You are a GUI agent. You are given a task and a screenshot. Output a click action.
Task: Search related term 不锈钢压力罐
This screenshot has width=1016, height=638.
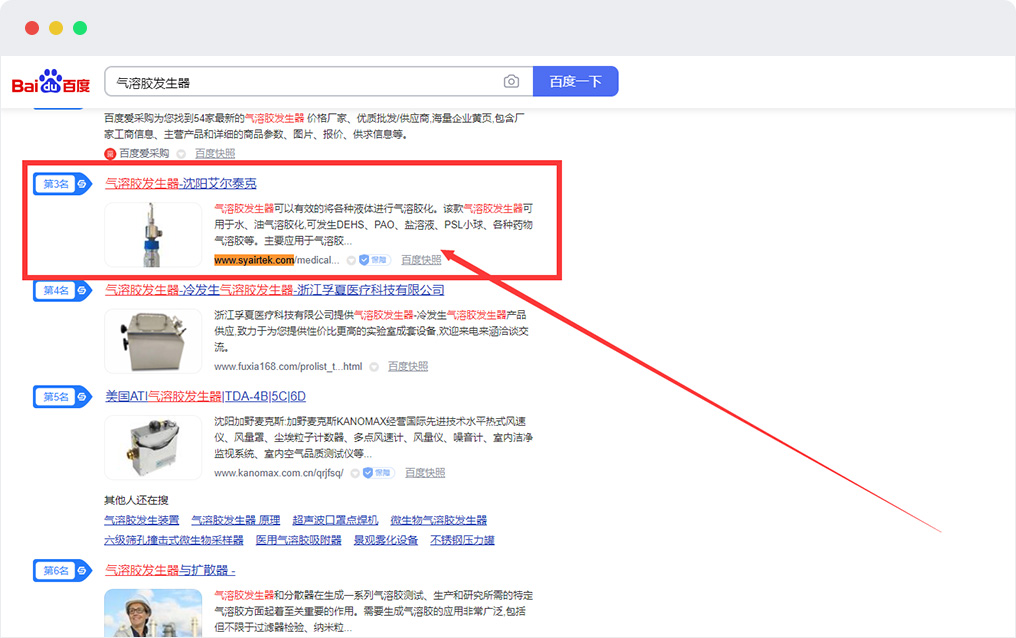[x=463, y=540]
